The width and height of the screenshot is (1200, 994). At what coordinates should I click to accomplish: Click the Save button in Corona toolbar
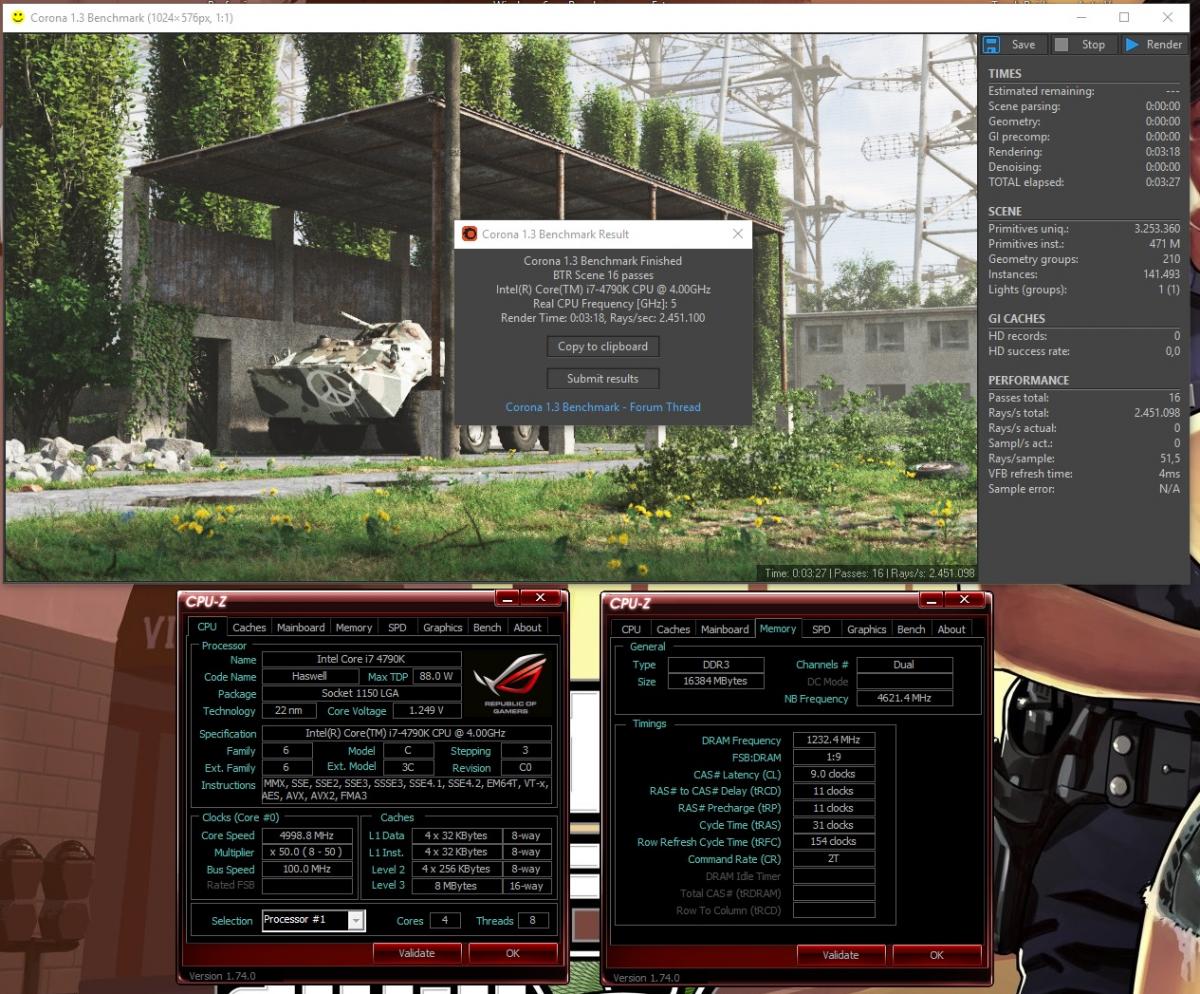[1013, 45]
